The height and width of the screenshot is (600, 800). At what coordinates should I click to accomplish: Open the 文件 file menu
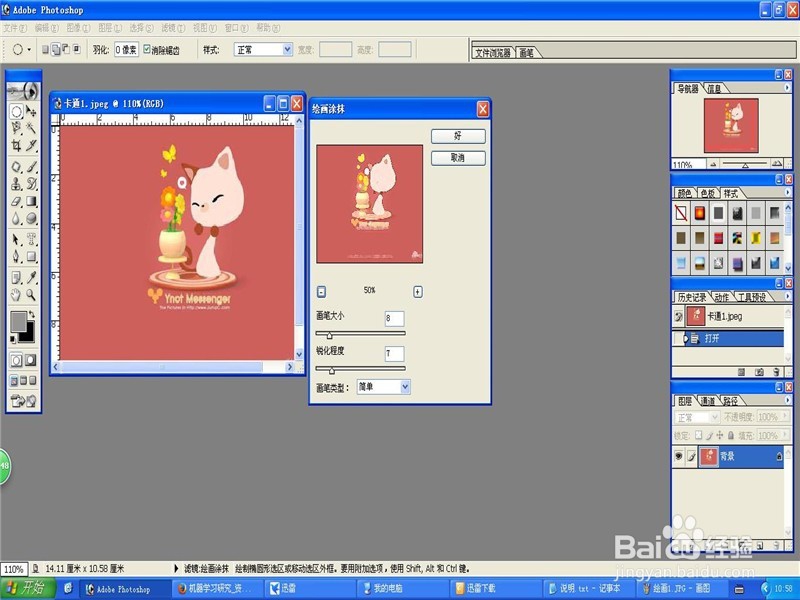[x=15, y=28]
